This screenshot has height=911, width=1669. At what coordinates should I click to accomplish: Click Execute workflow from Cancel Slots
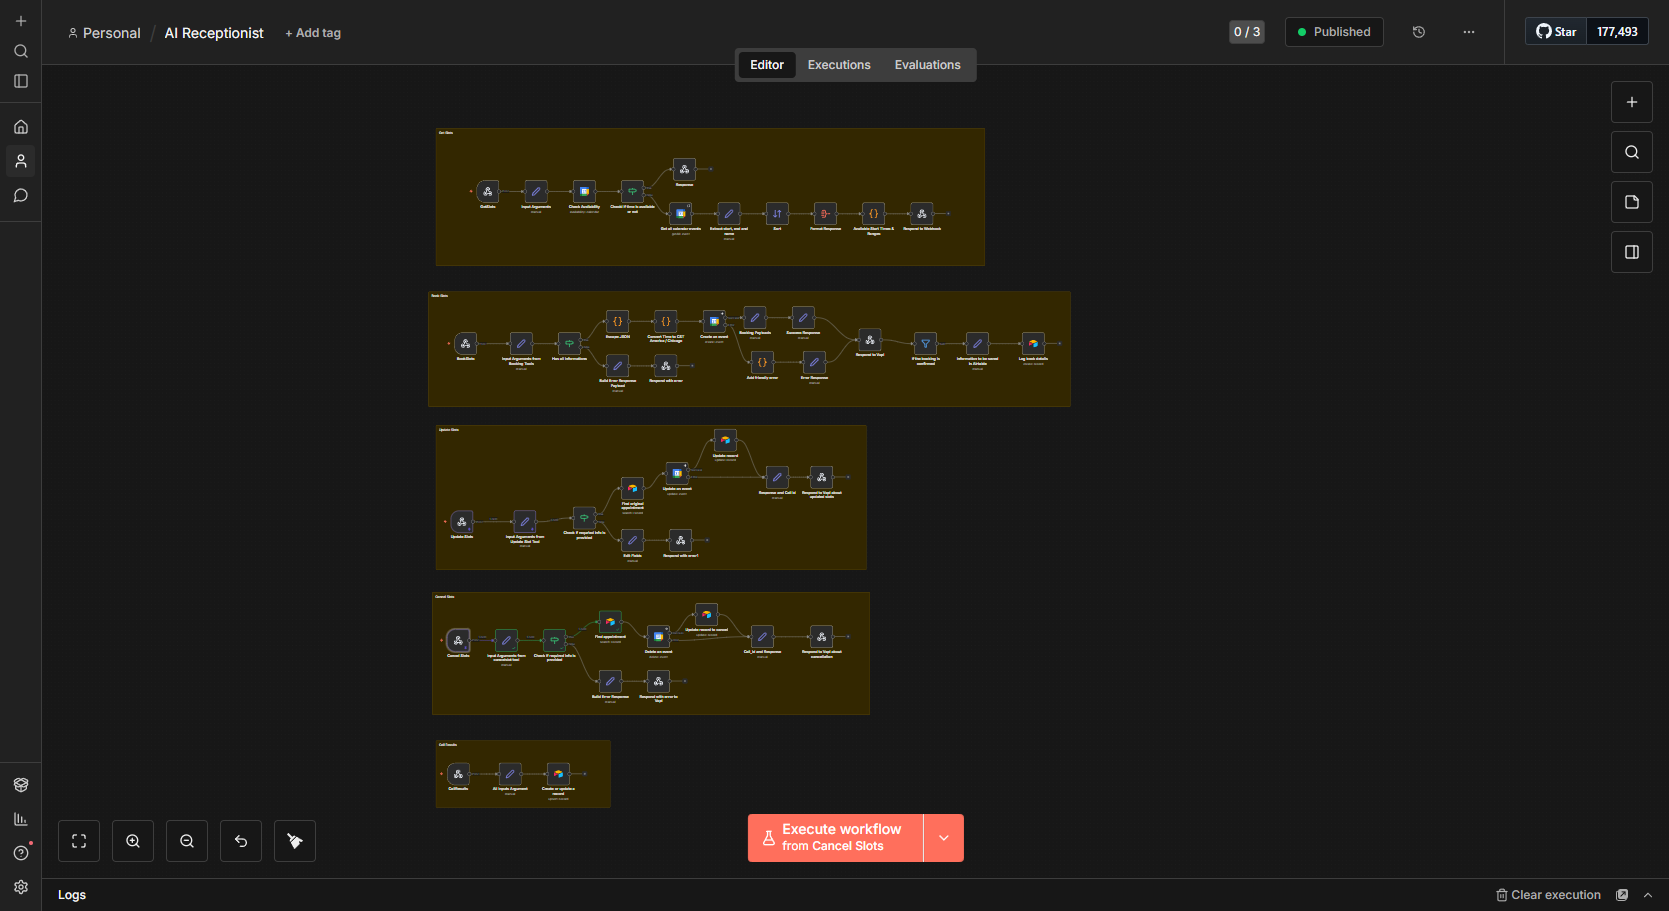pos(835,838)
